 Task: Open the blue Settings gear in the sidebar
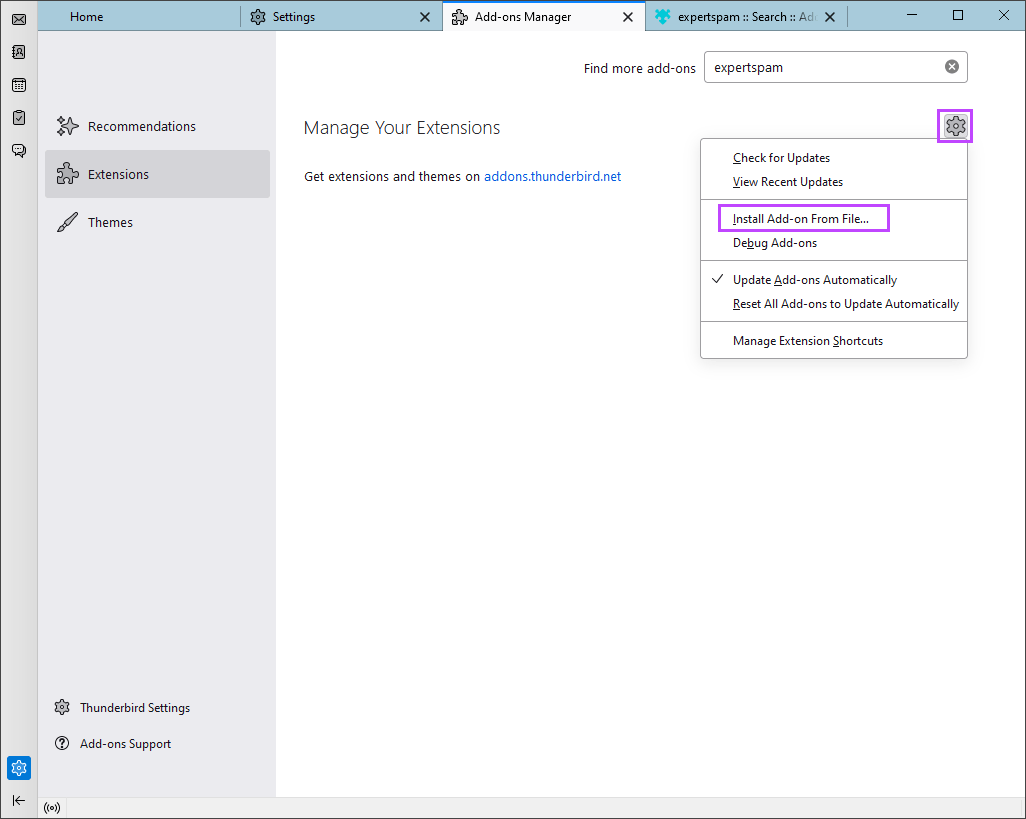click(18, 768)
